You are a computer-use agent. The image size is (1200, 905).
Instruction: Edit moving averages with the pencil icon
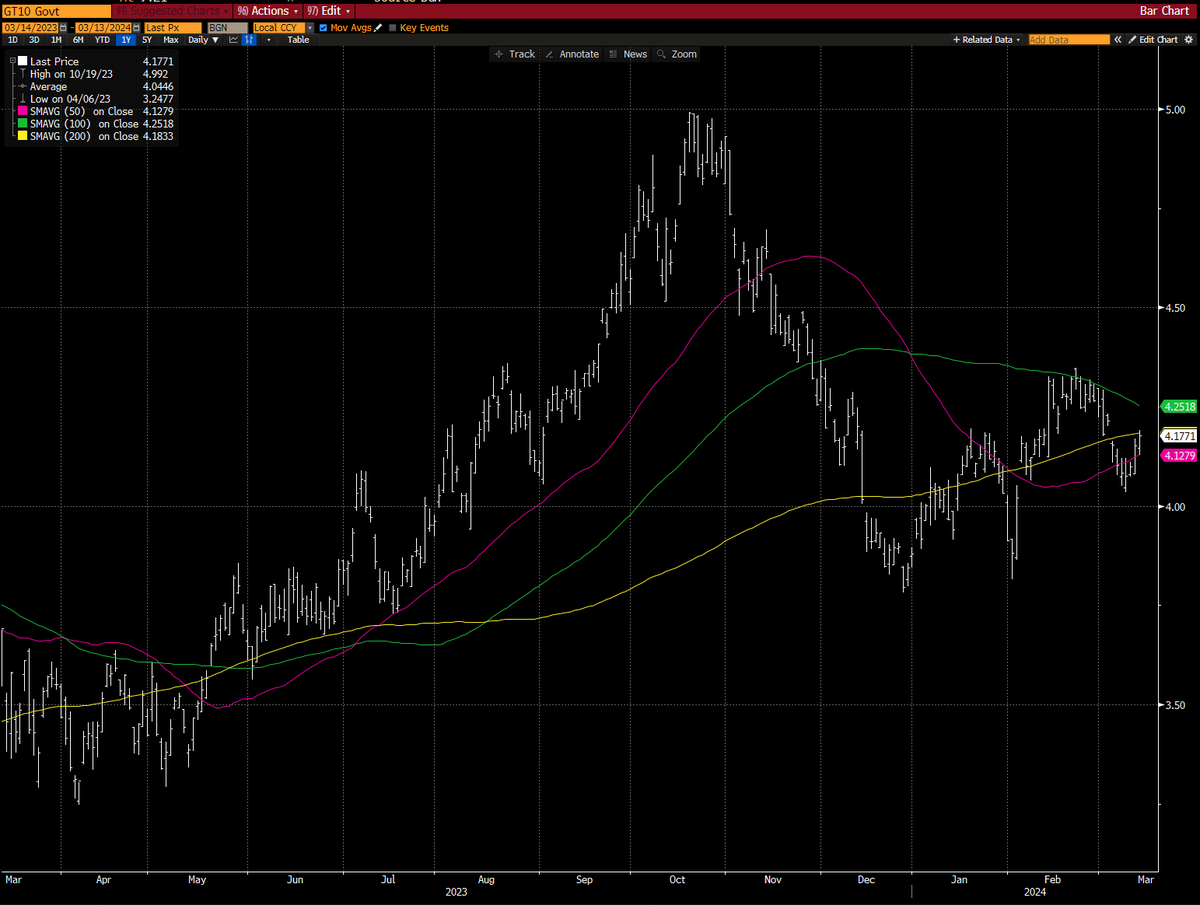point(378,28)
